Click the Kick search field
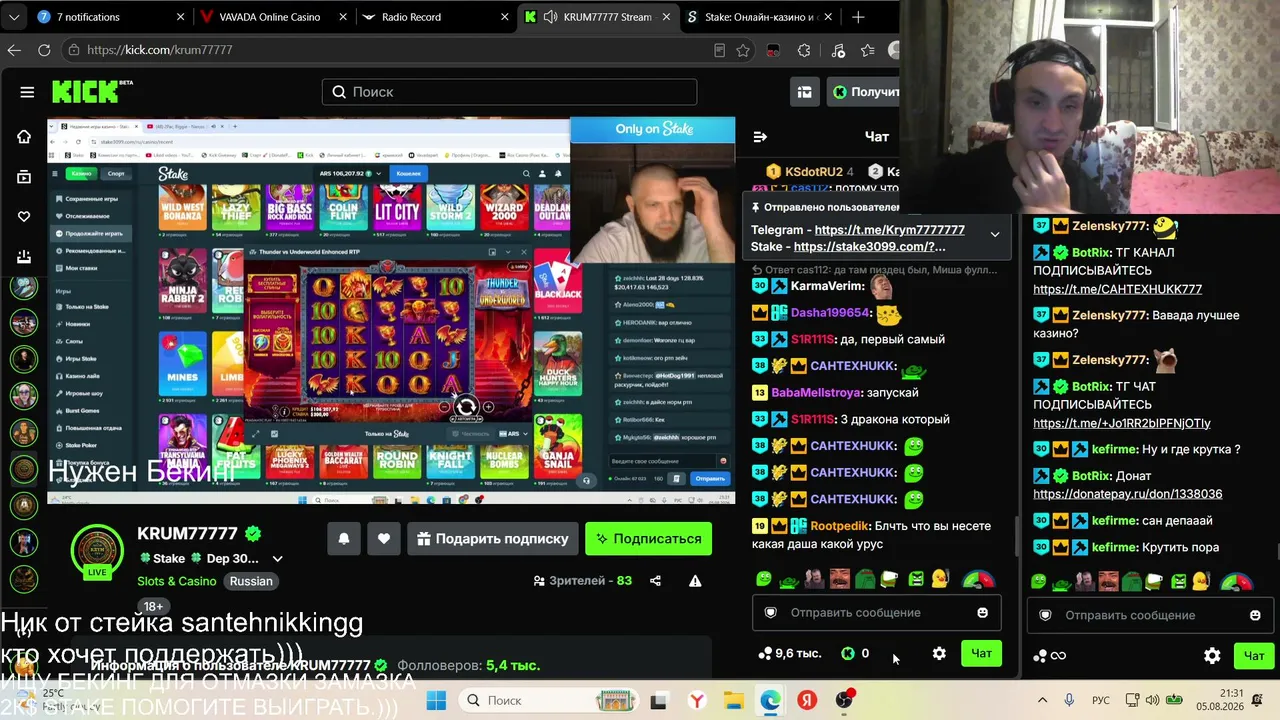Image resolution: width=1280 pixels, height=720 pixels. 510,92
